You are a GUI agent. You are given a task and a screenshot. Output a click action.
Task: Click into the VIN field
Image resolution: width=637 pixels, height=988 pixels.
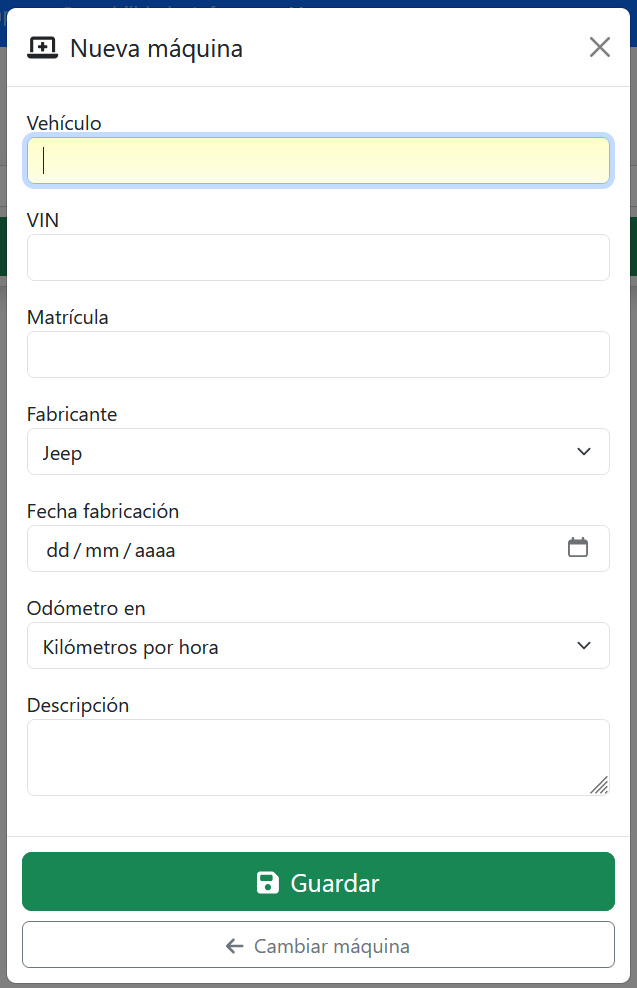pyautogui.click(x=318, y=258)
